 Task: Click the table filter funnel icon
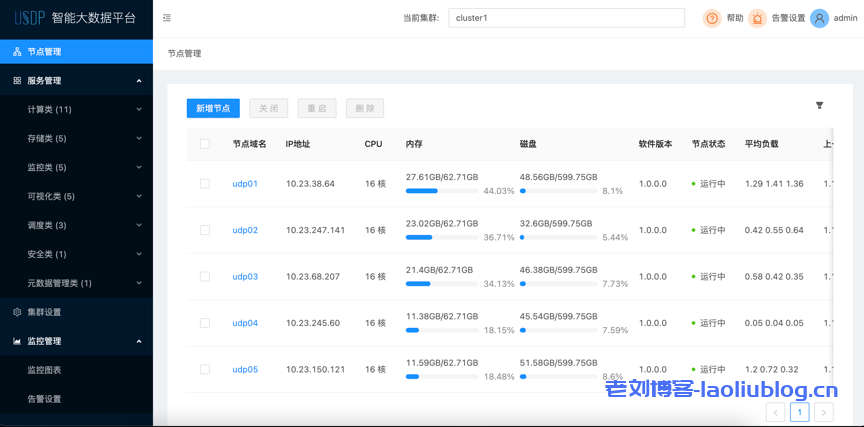pos(819,105)
